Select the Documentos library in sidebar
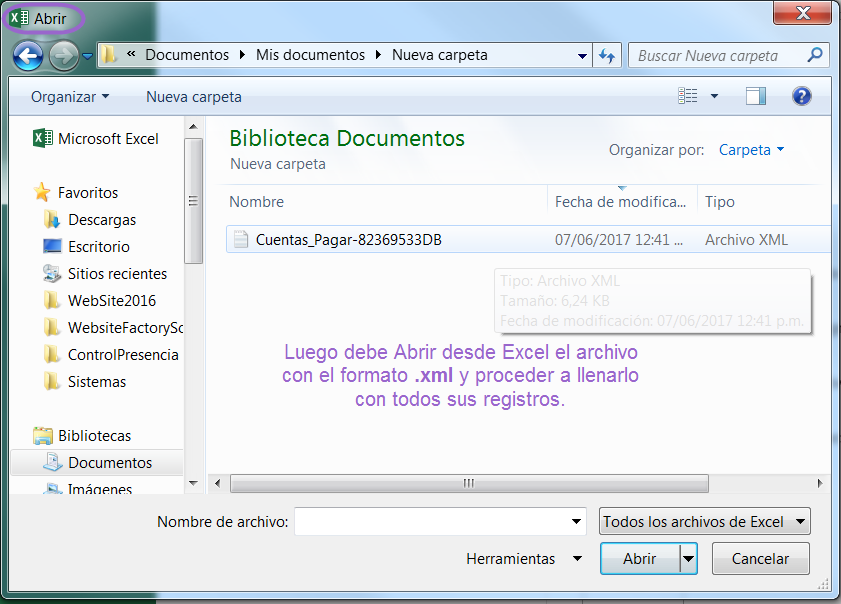The image size is (841, 604). tap(108, 462)
